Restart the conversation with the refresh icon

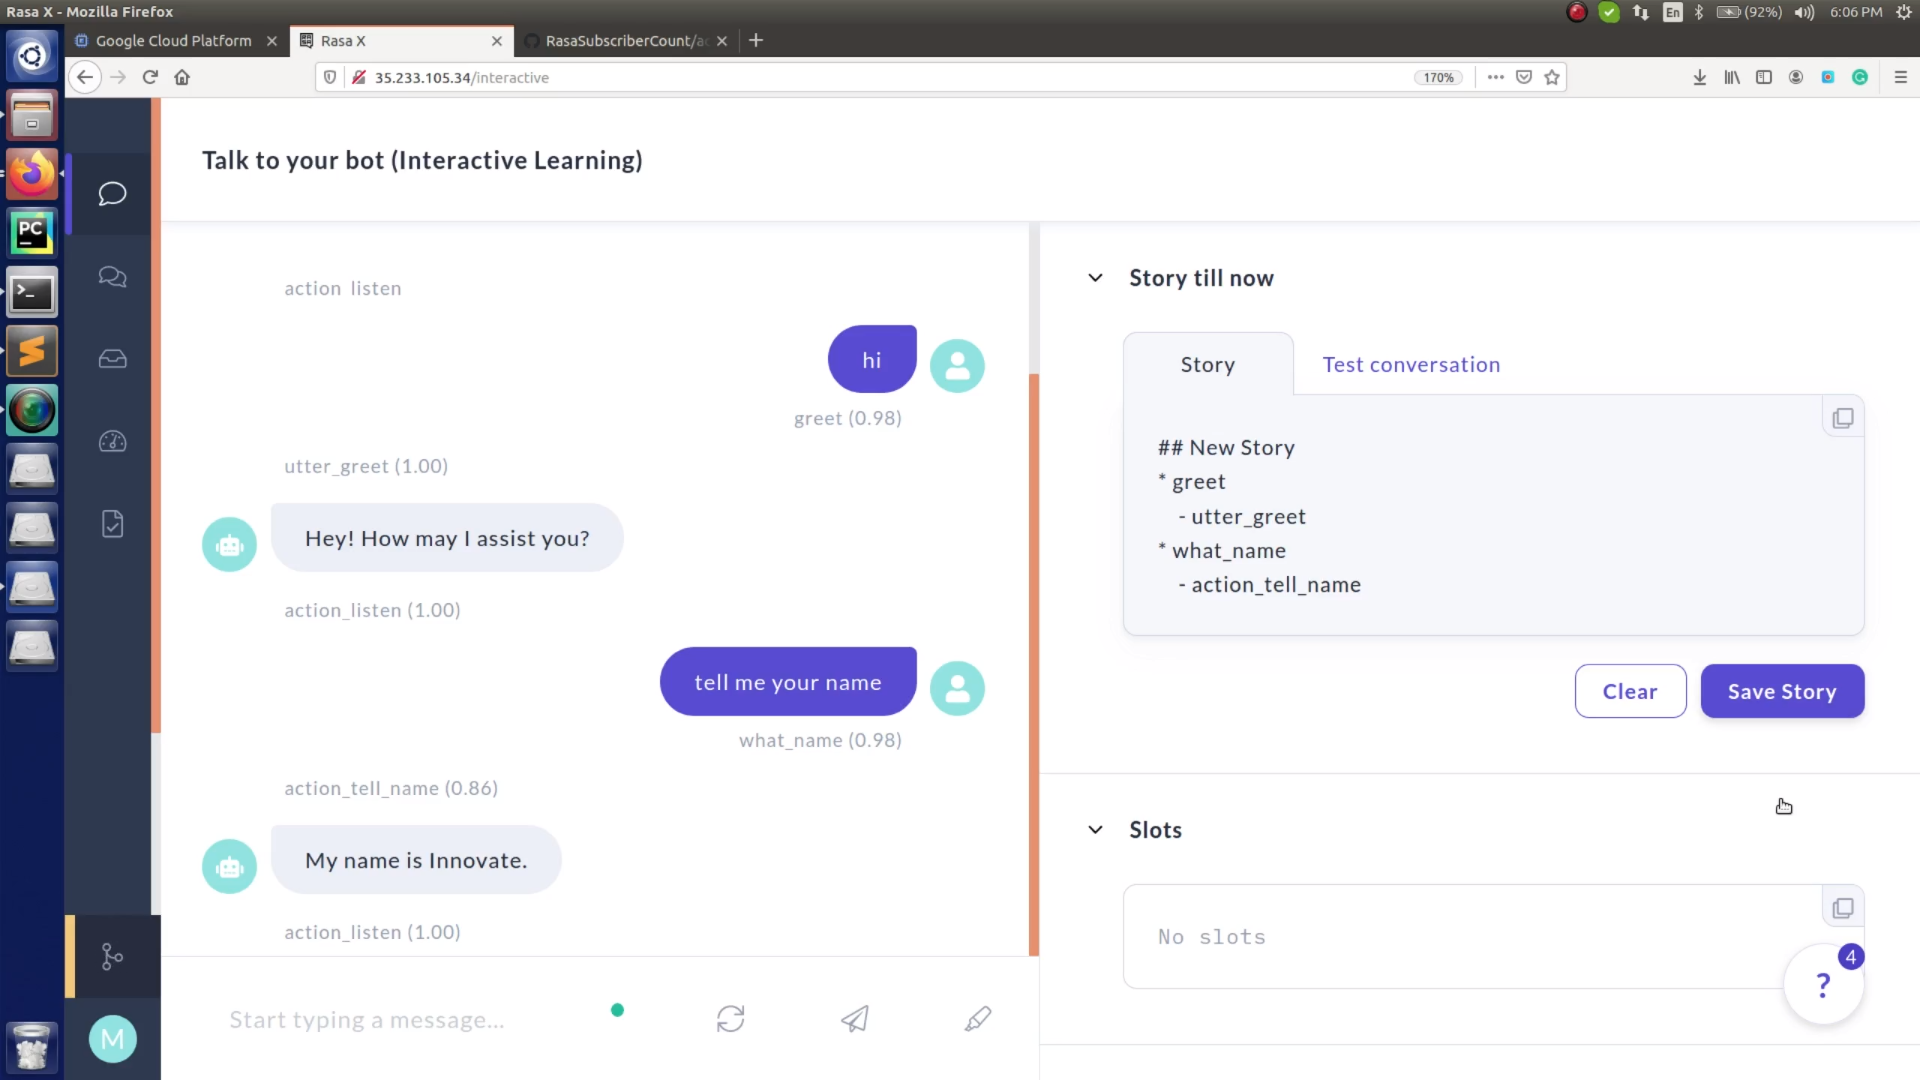[x=731, y=1018]
